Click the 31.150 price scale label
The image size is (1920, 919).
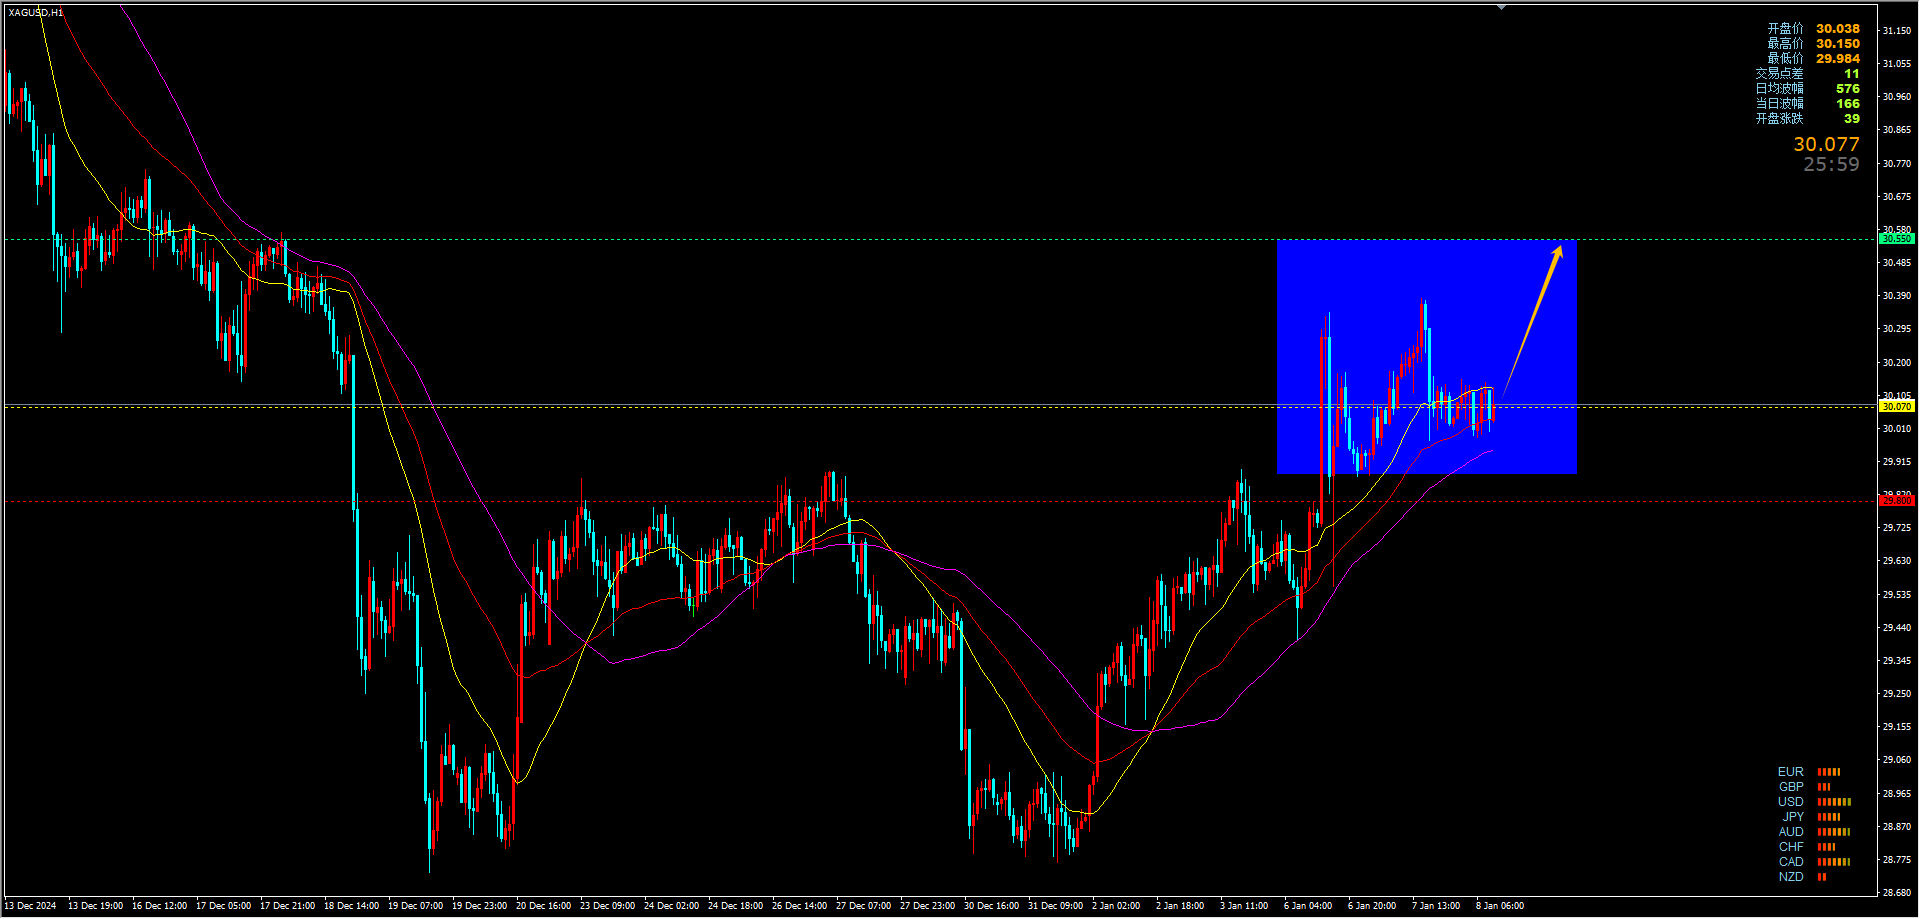click(1896, 31)
